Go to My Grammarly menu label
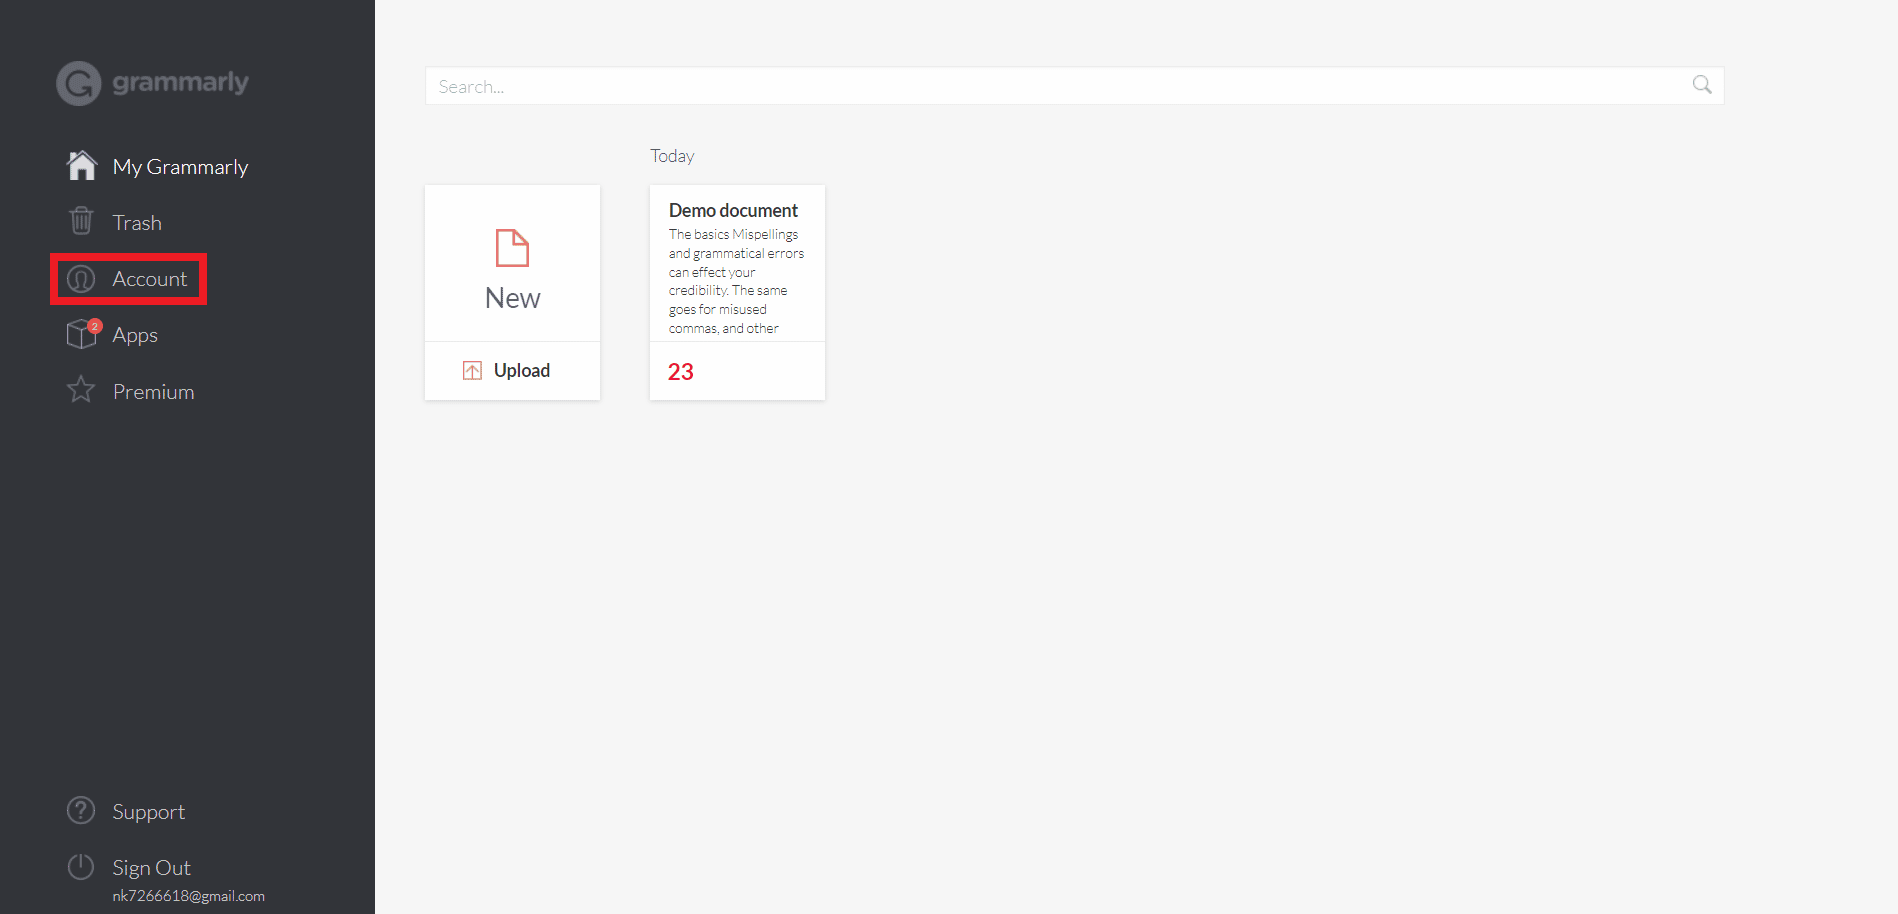1898x914 pixels. point(180,167)
